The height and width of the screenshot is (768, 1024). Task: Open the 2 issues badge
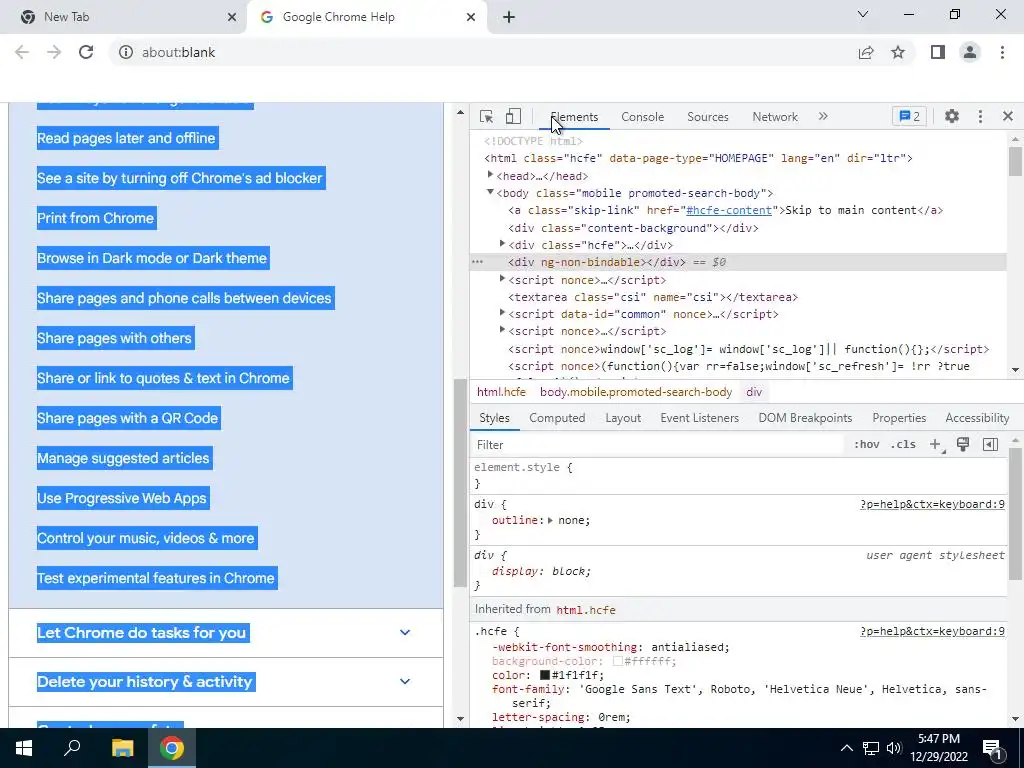[909, 116]
